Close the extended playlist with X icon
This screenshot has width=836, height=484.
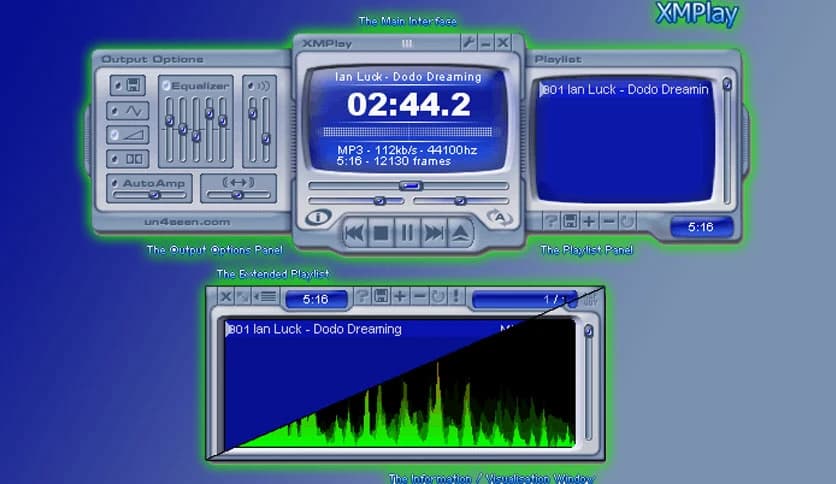click(226, 296)
